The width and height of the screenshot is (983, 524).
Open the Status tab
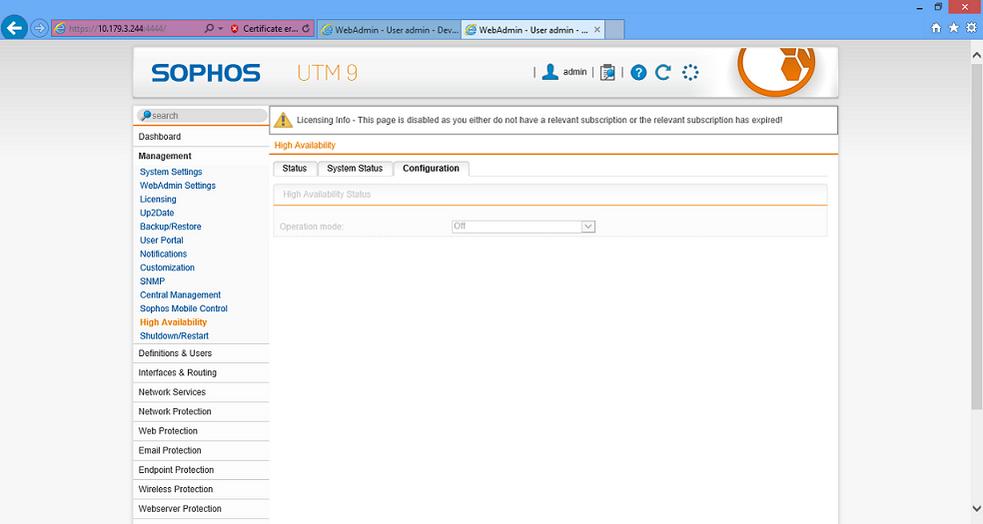click(x=295, y=169)
